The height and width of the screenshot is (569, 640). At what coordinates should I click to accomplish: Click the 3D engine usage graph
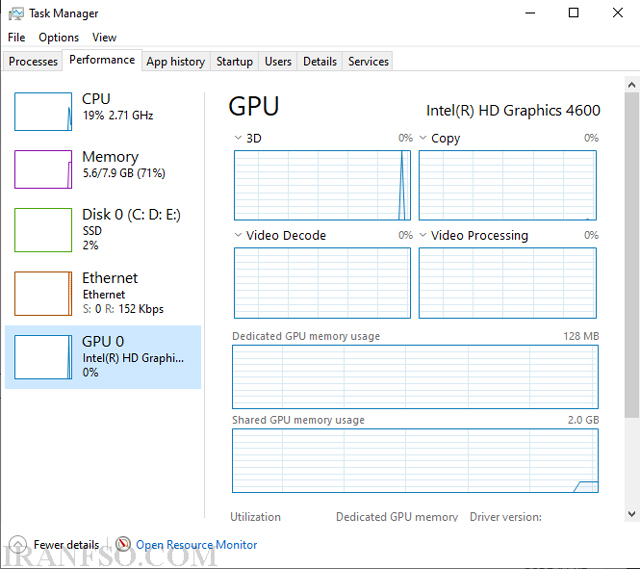(322, 185)
